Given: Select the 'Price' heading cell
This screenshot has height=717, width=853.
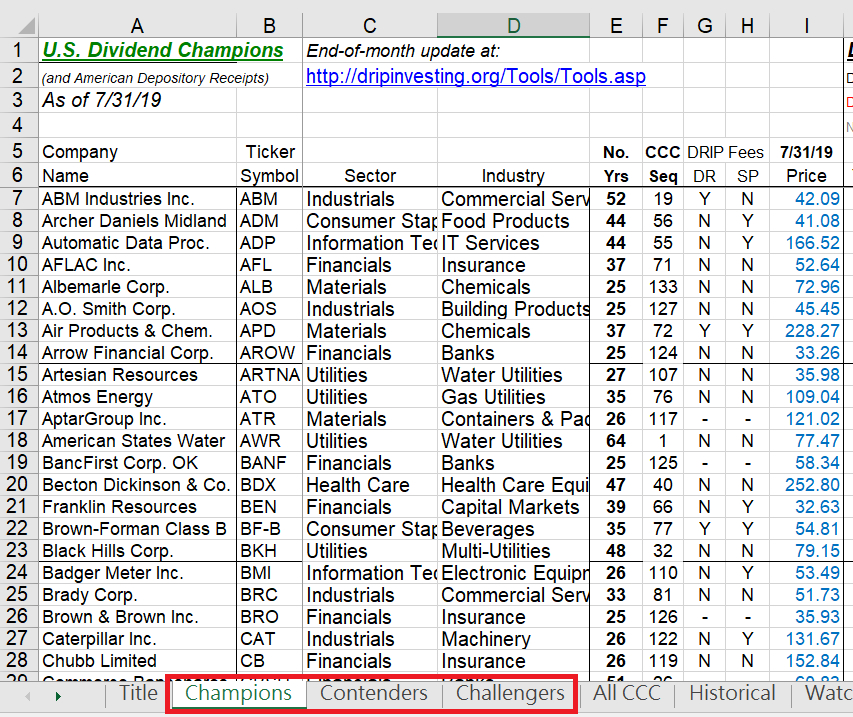Looking at the screenshot, I should 806,176.
